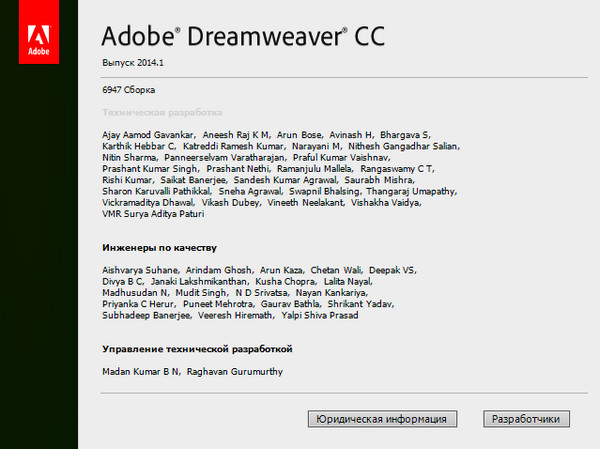The width and height of the screenshot is (600, 449).
Task: Click the name Janaki Lakshmikanthan
Action: tap(199, 282)
